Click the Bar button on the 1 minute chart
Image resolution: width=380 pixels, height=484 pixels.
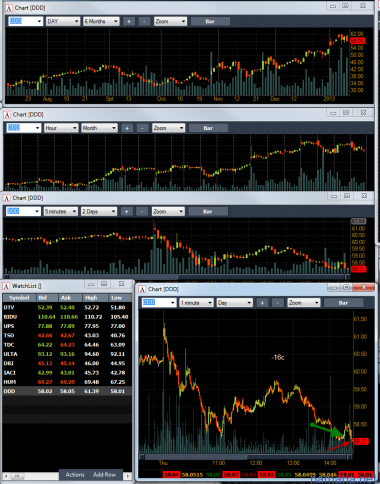coord(343,303)
